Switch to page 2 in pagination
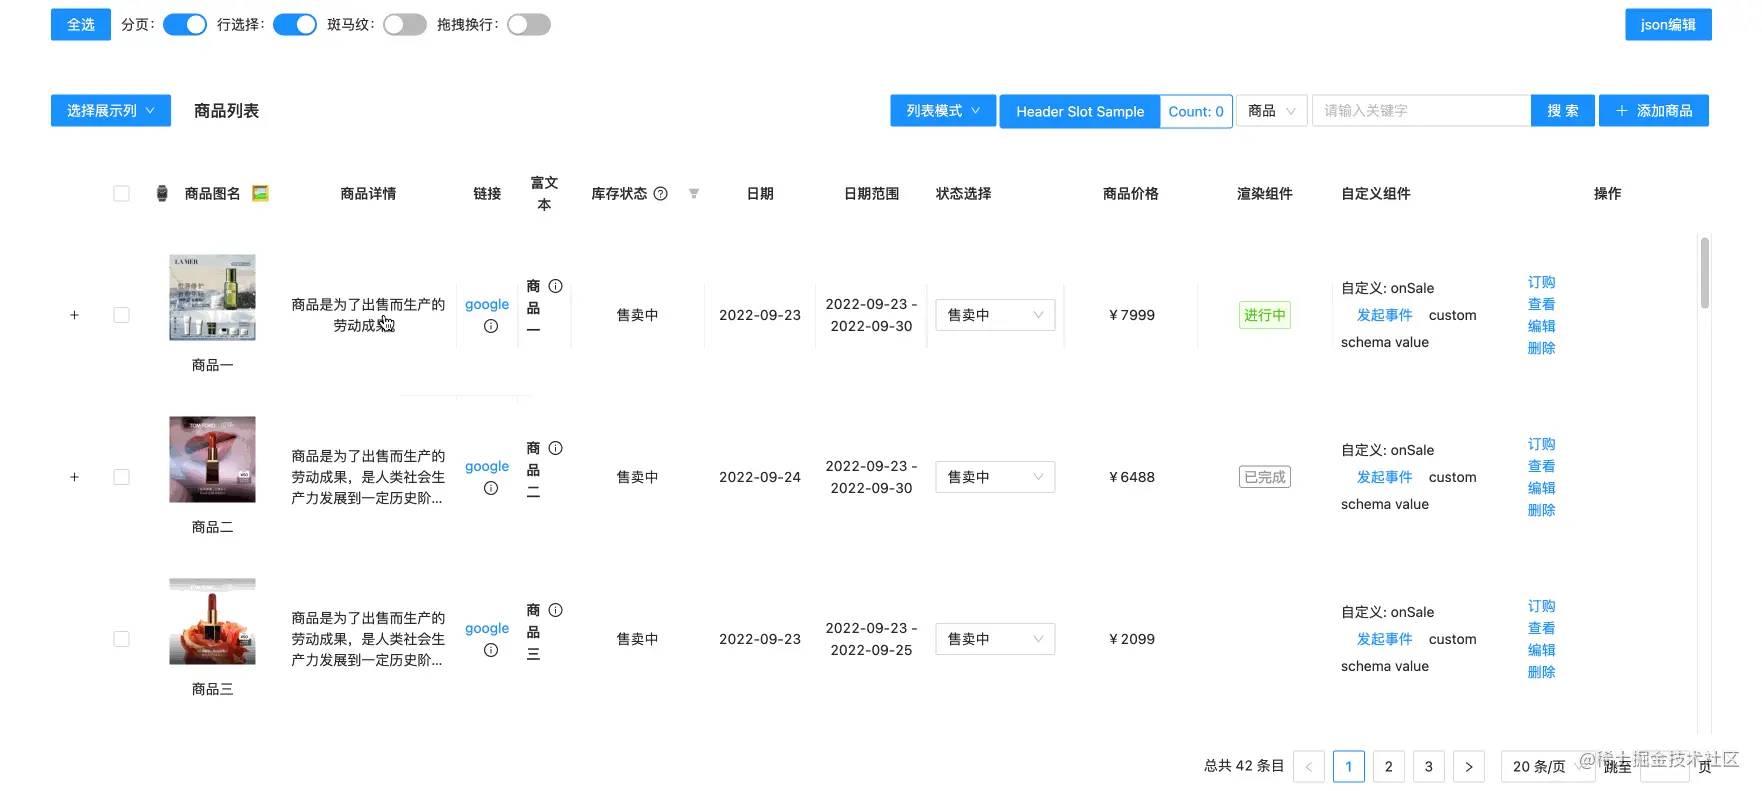The width and height of the screenshot is (1762, 791). pos(1388,766)
